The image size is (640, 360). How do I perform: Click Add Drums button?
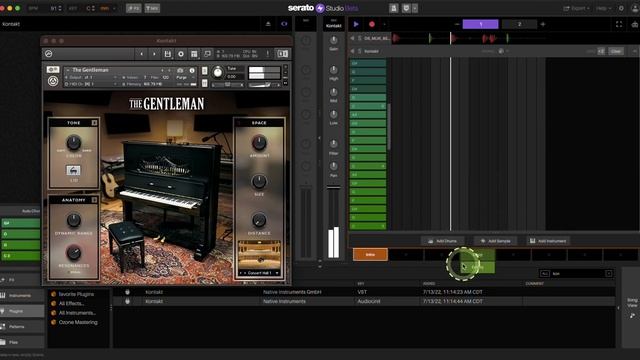442,241
